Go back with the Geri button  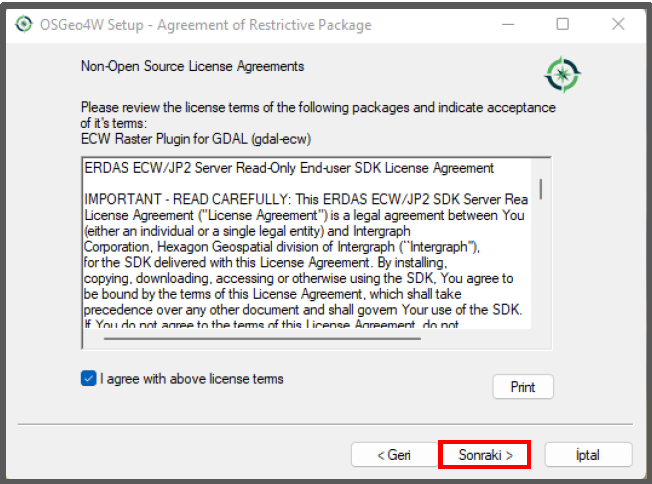point(394,454)
